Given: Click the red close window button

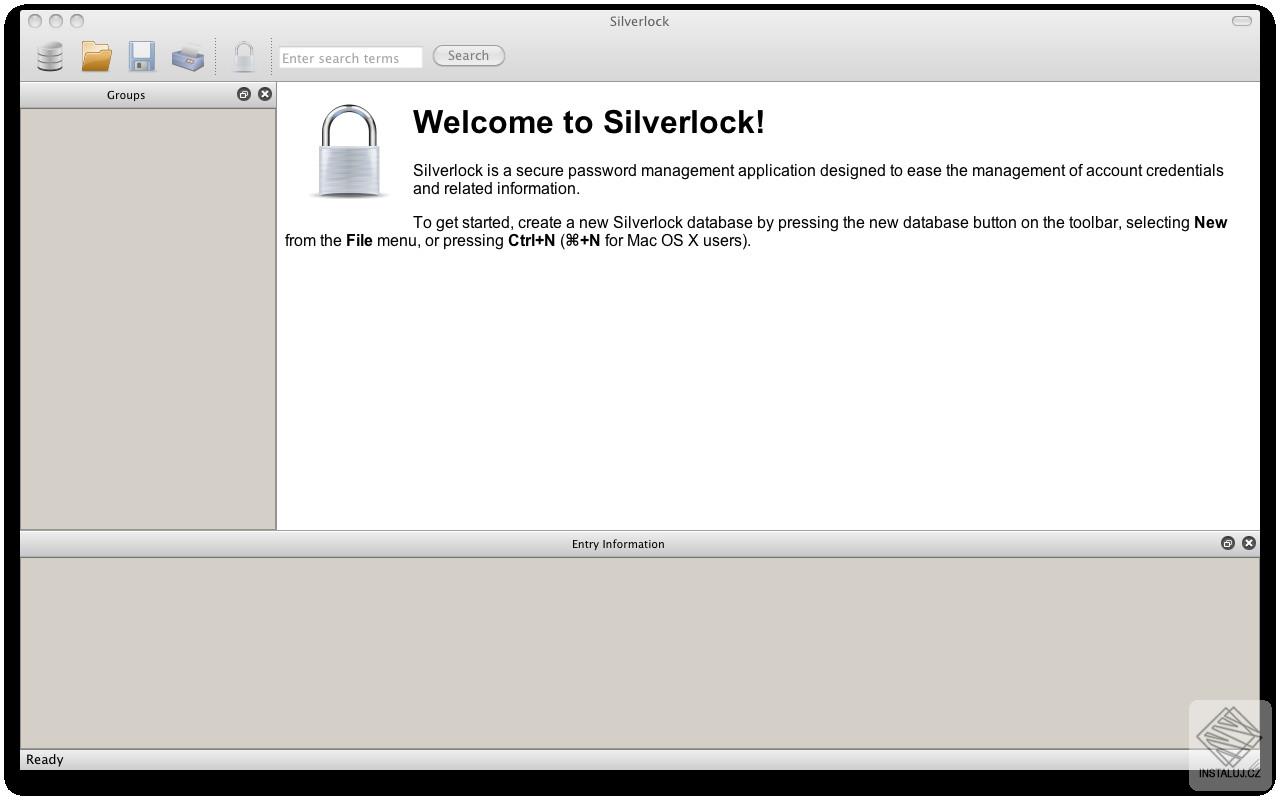Looking at the screenshot, I should [x=35, y=21].
